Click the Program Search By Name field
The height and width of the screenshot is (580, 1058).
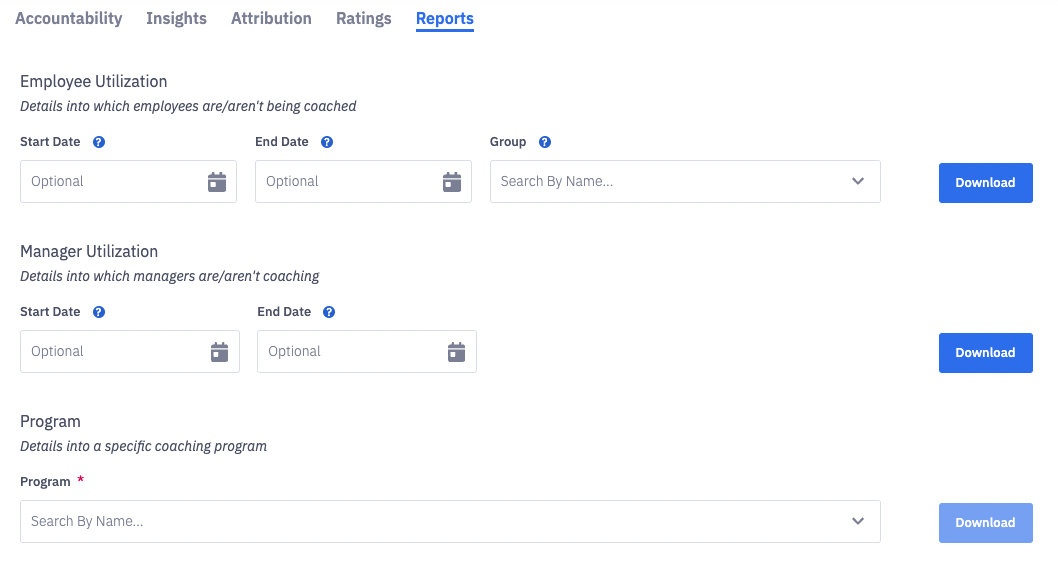[430, 522]
